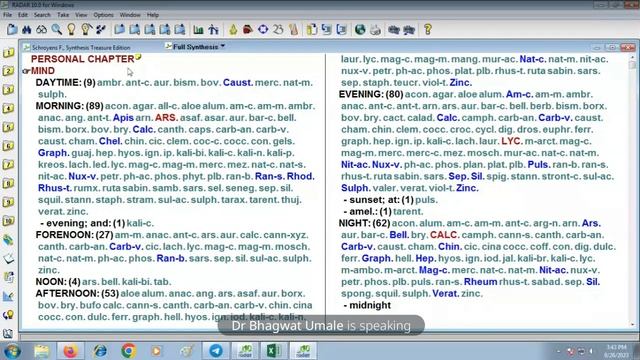Open the Options menu
Screen dimensions: 640x360
coord(103,15)
